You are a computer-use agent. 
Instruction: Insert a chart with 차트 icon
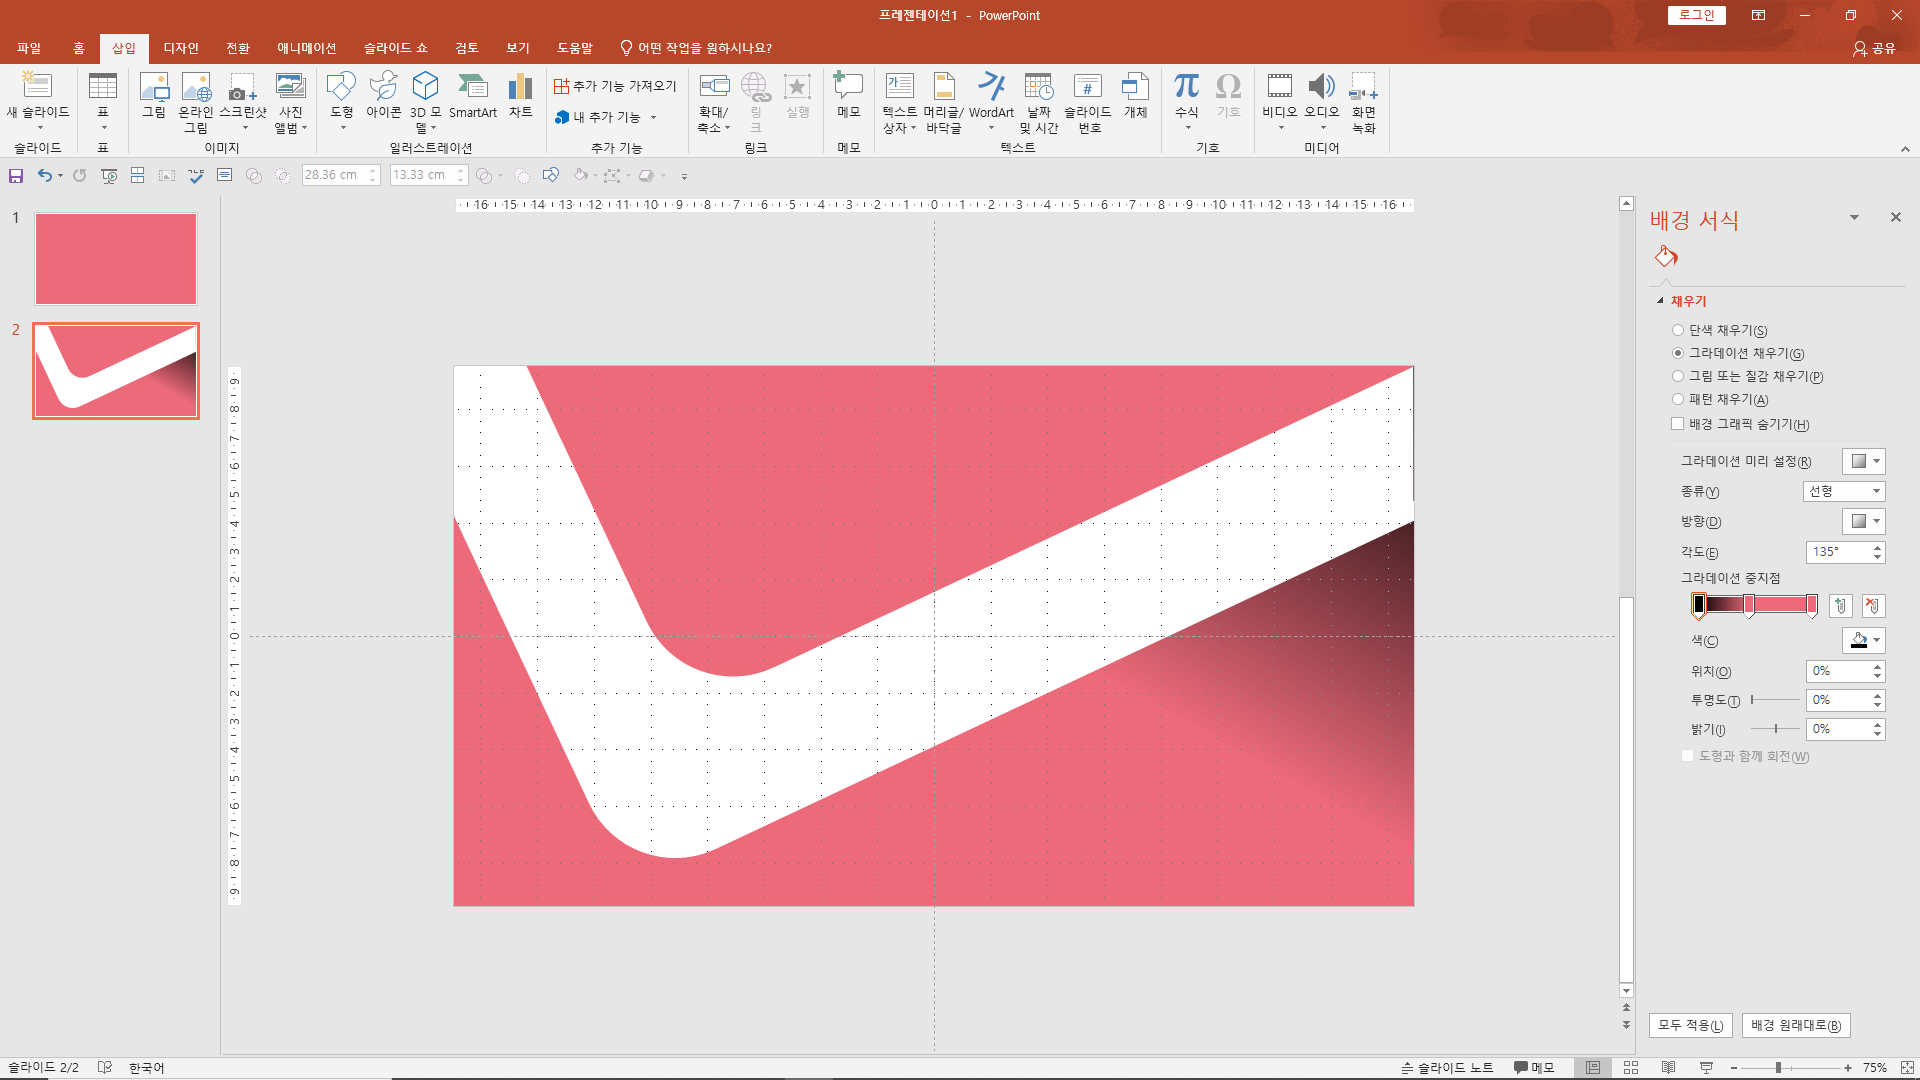pos(520,97)
